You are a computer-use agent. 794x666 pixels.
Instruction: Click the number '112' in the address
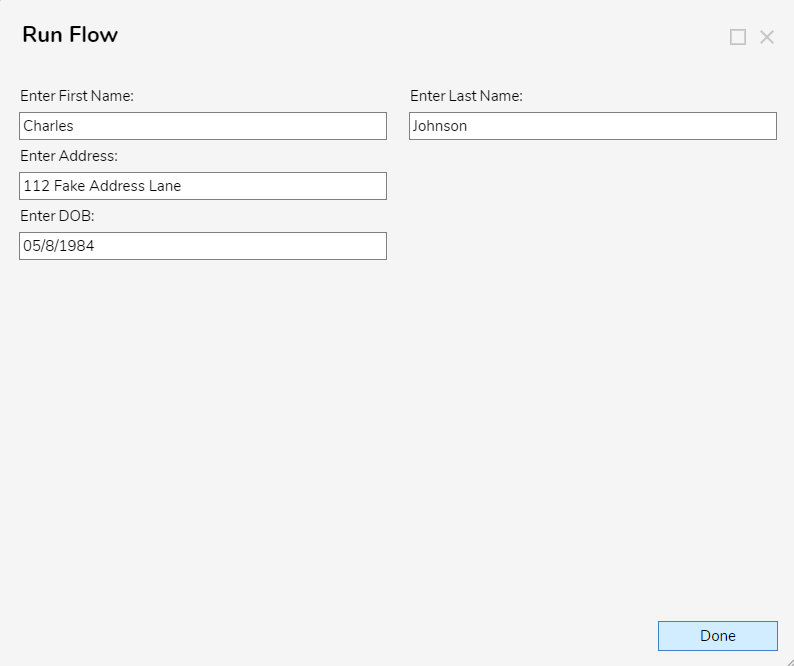pos(36,186)
